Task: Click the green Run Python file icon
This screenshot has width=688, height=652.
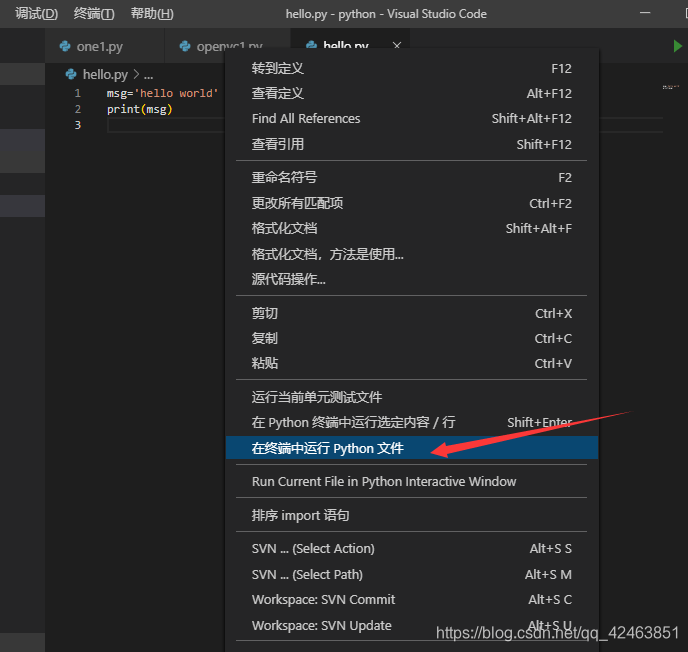Action: pyautogui.click(x=677, y=46)
